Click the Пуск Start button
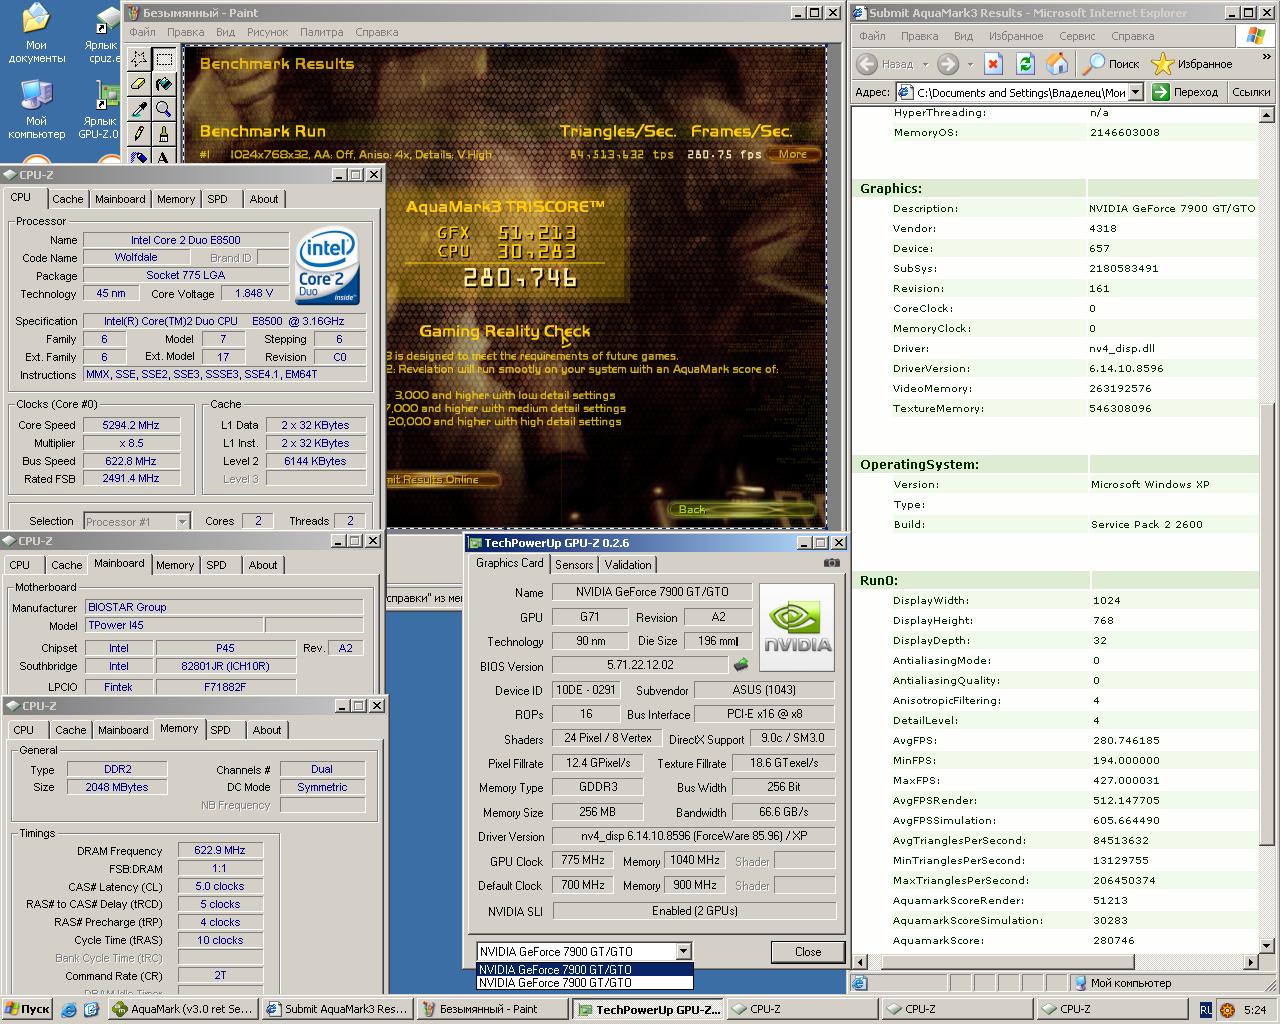This screenshot has width=1280, height=1024. click(x=27, y=1009)
